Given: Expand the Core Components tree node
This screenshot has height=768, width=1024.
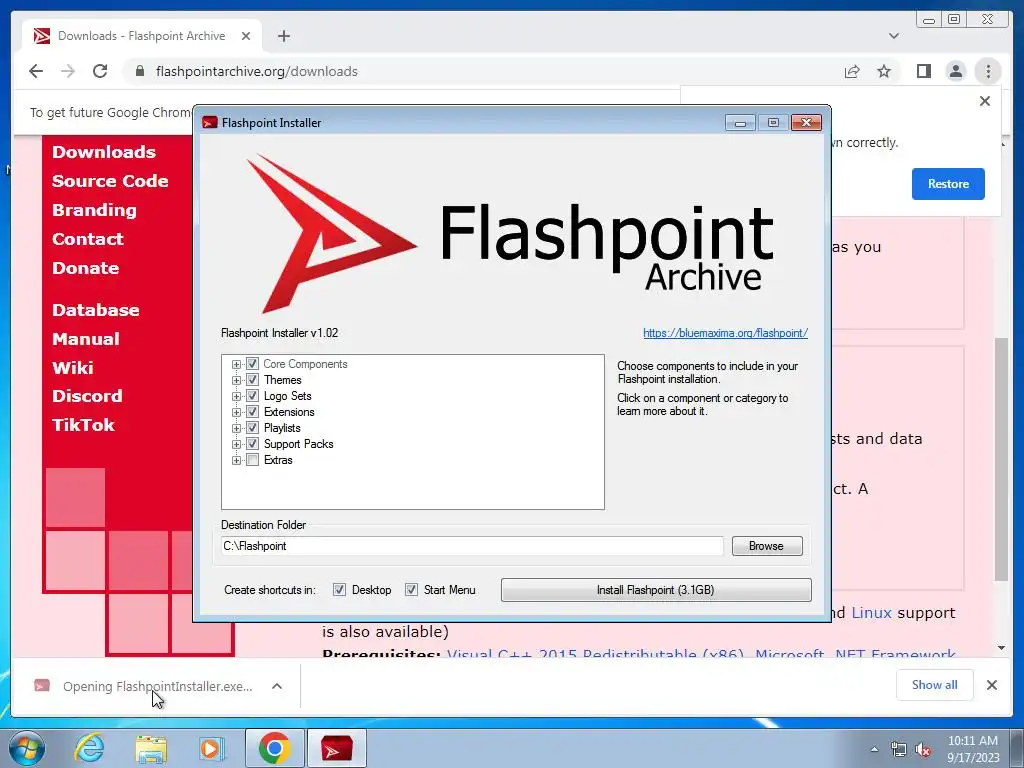Looking at the screenshot, I should pyautogui.click(x=236, y=364).
